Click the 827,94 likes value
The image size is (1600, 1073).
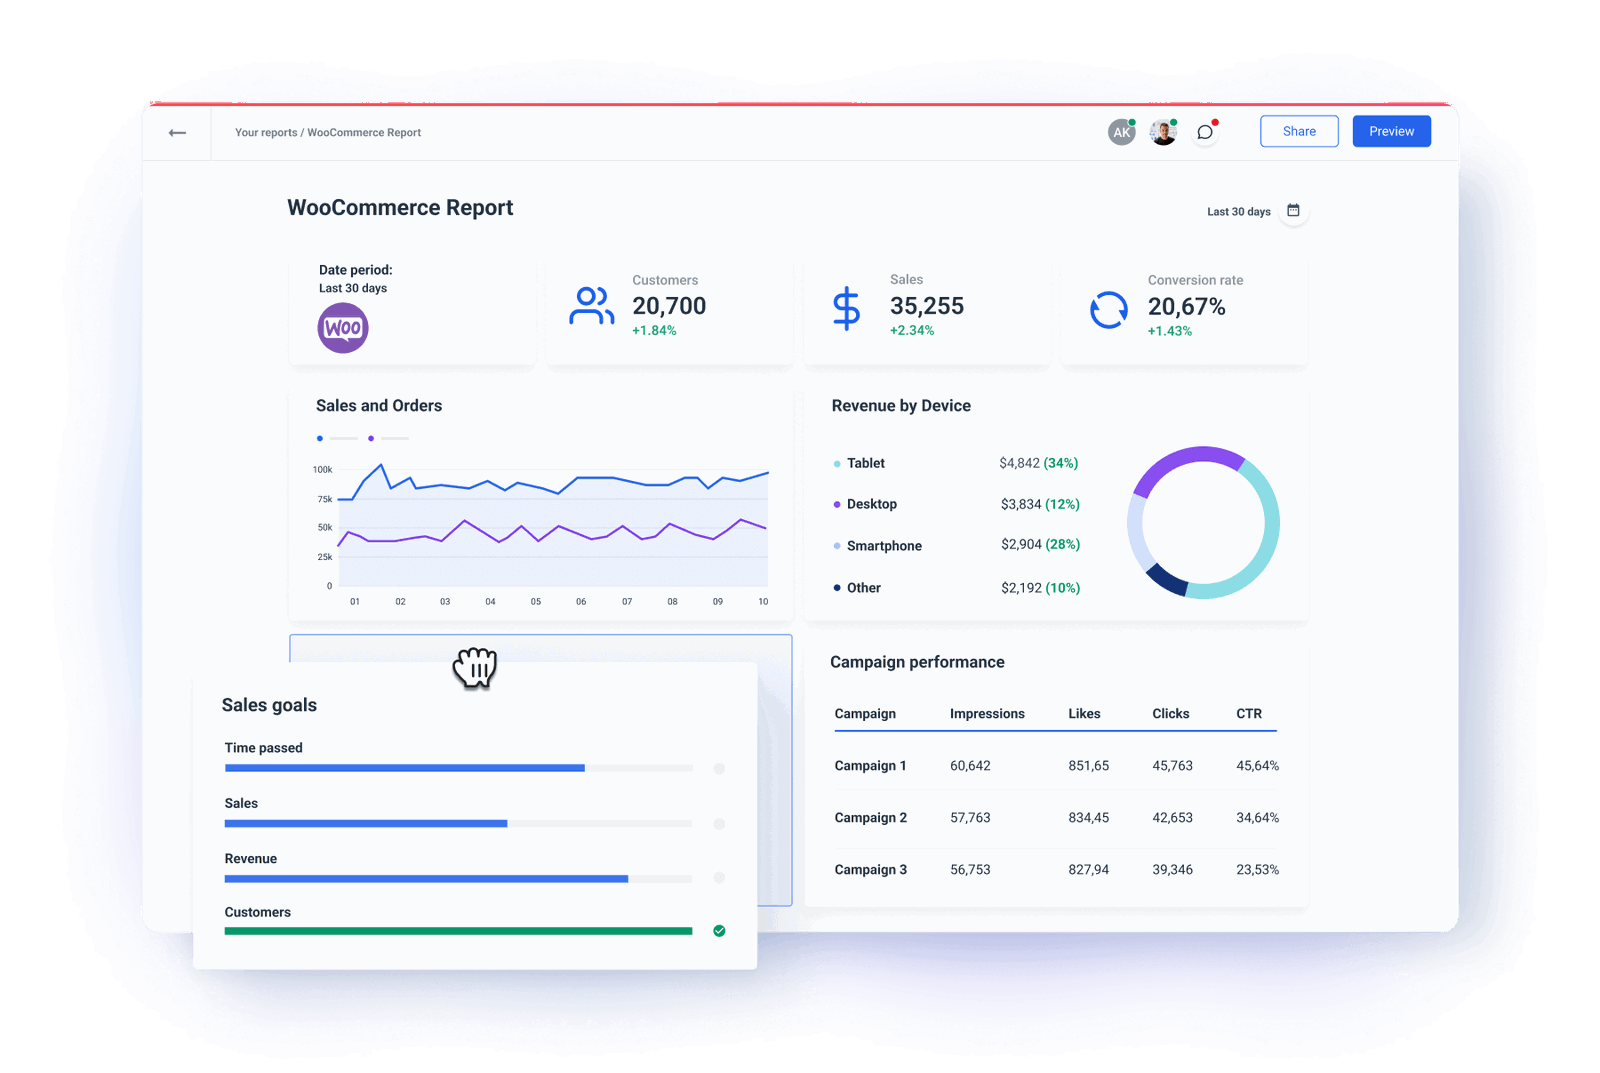(1088, 869)
